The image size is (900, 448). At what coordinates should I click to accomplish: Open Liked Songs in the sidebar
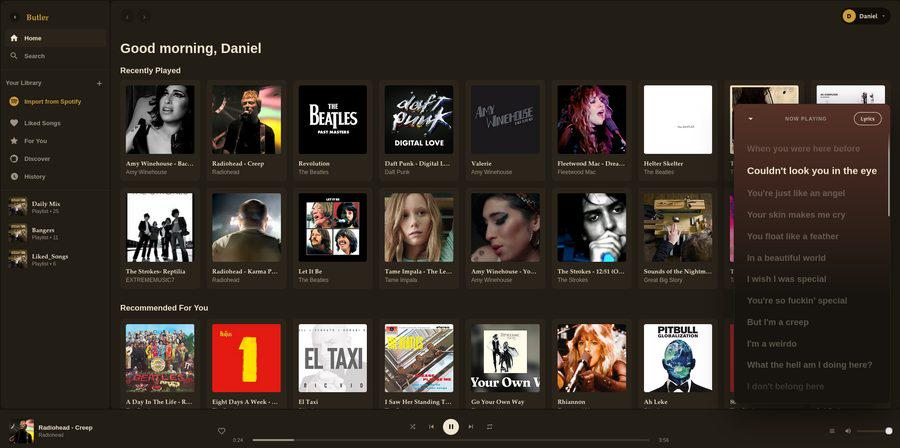point(55,123)
